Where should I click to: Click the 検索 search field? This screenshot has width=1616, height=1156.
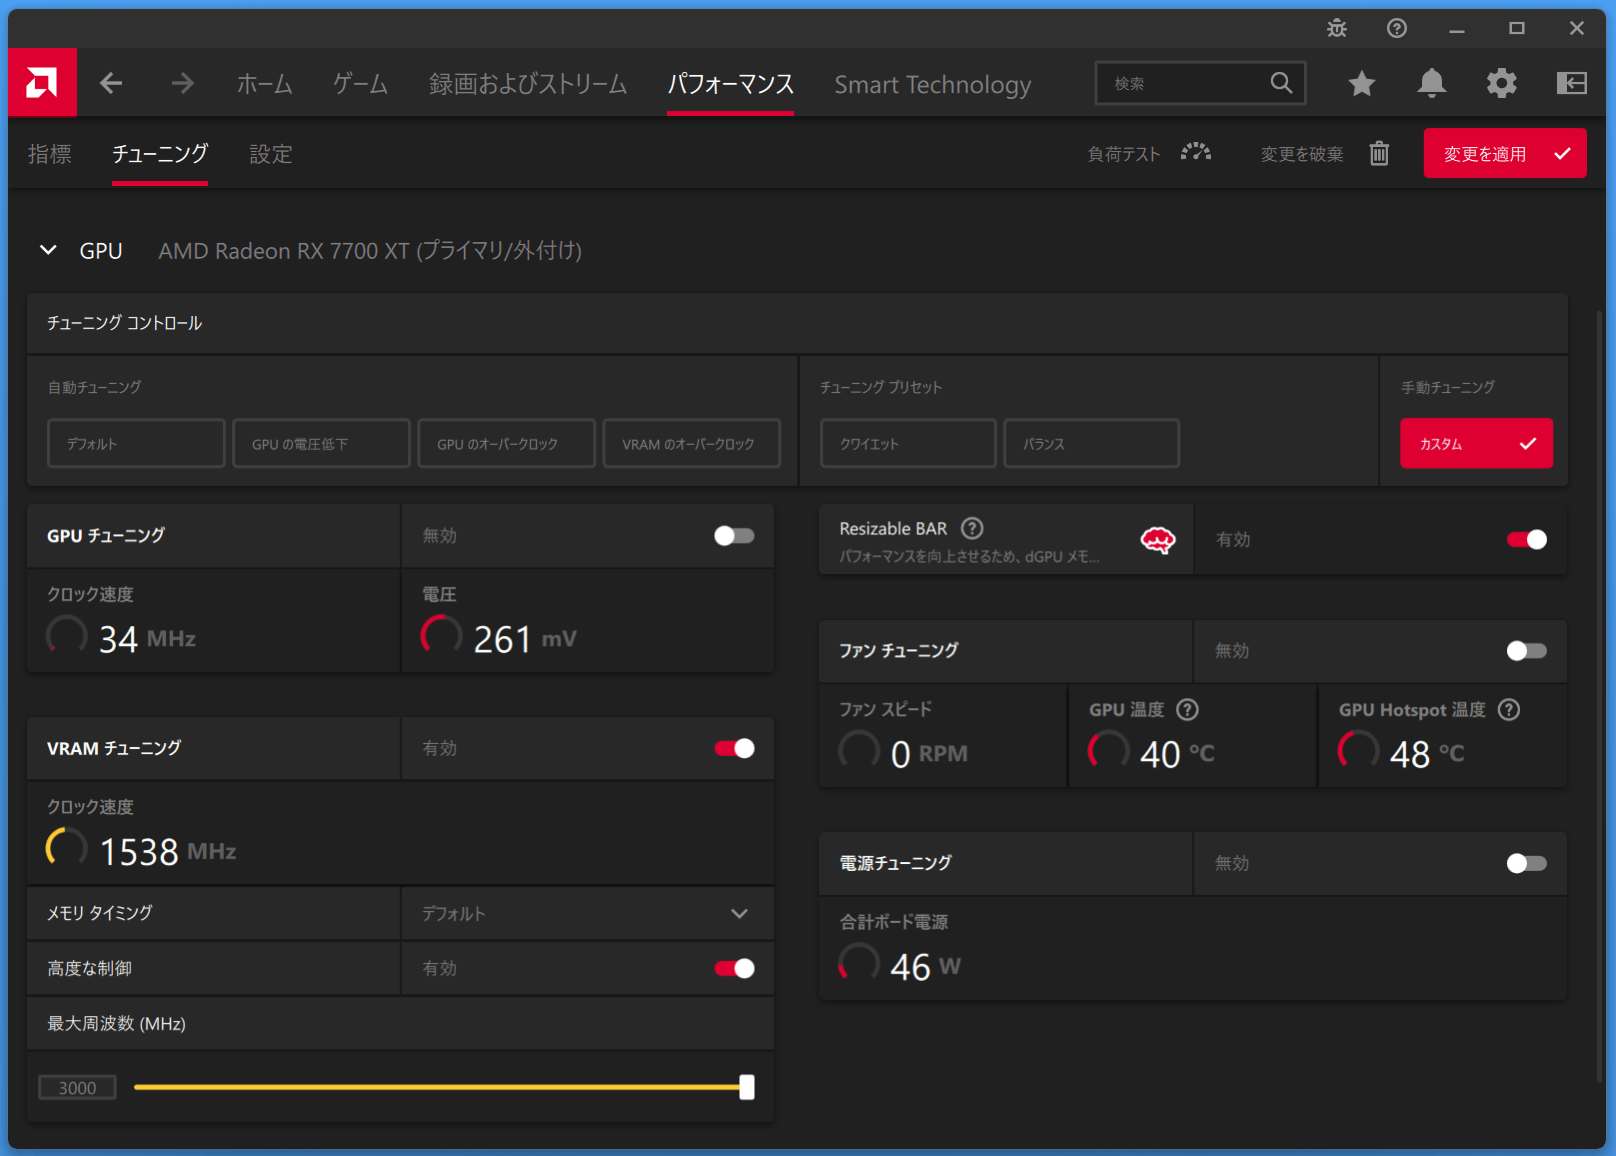tap(1200, 83)
